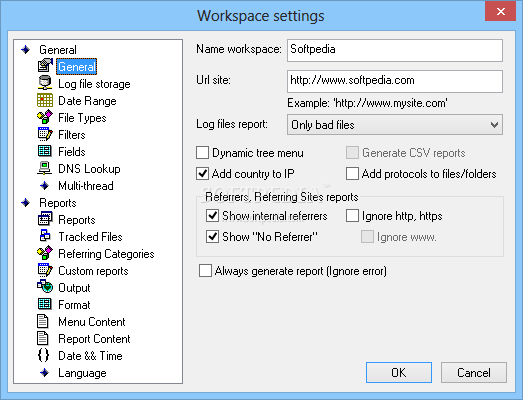Select the General group tree node

(x=58, y=50)
